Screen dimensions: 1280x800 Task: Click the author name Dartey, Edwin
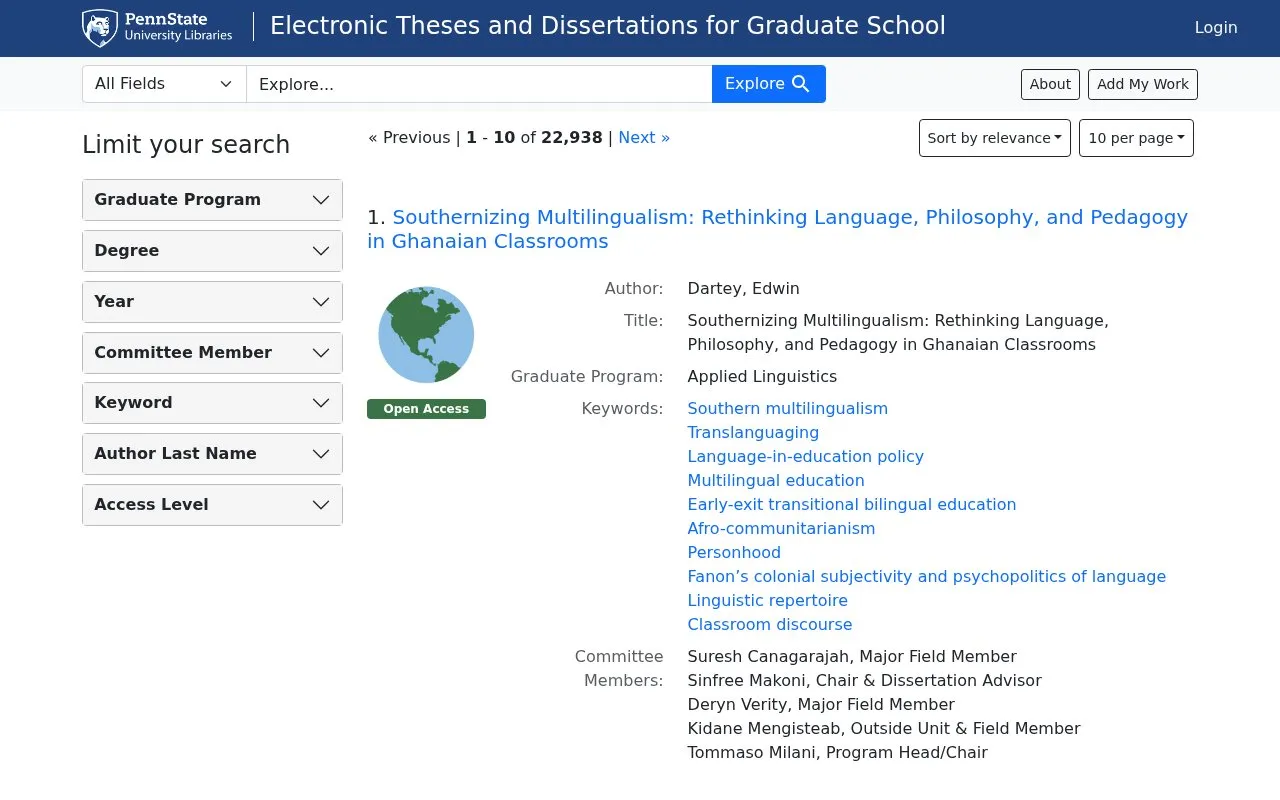[x=743, y=288]
